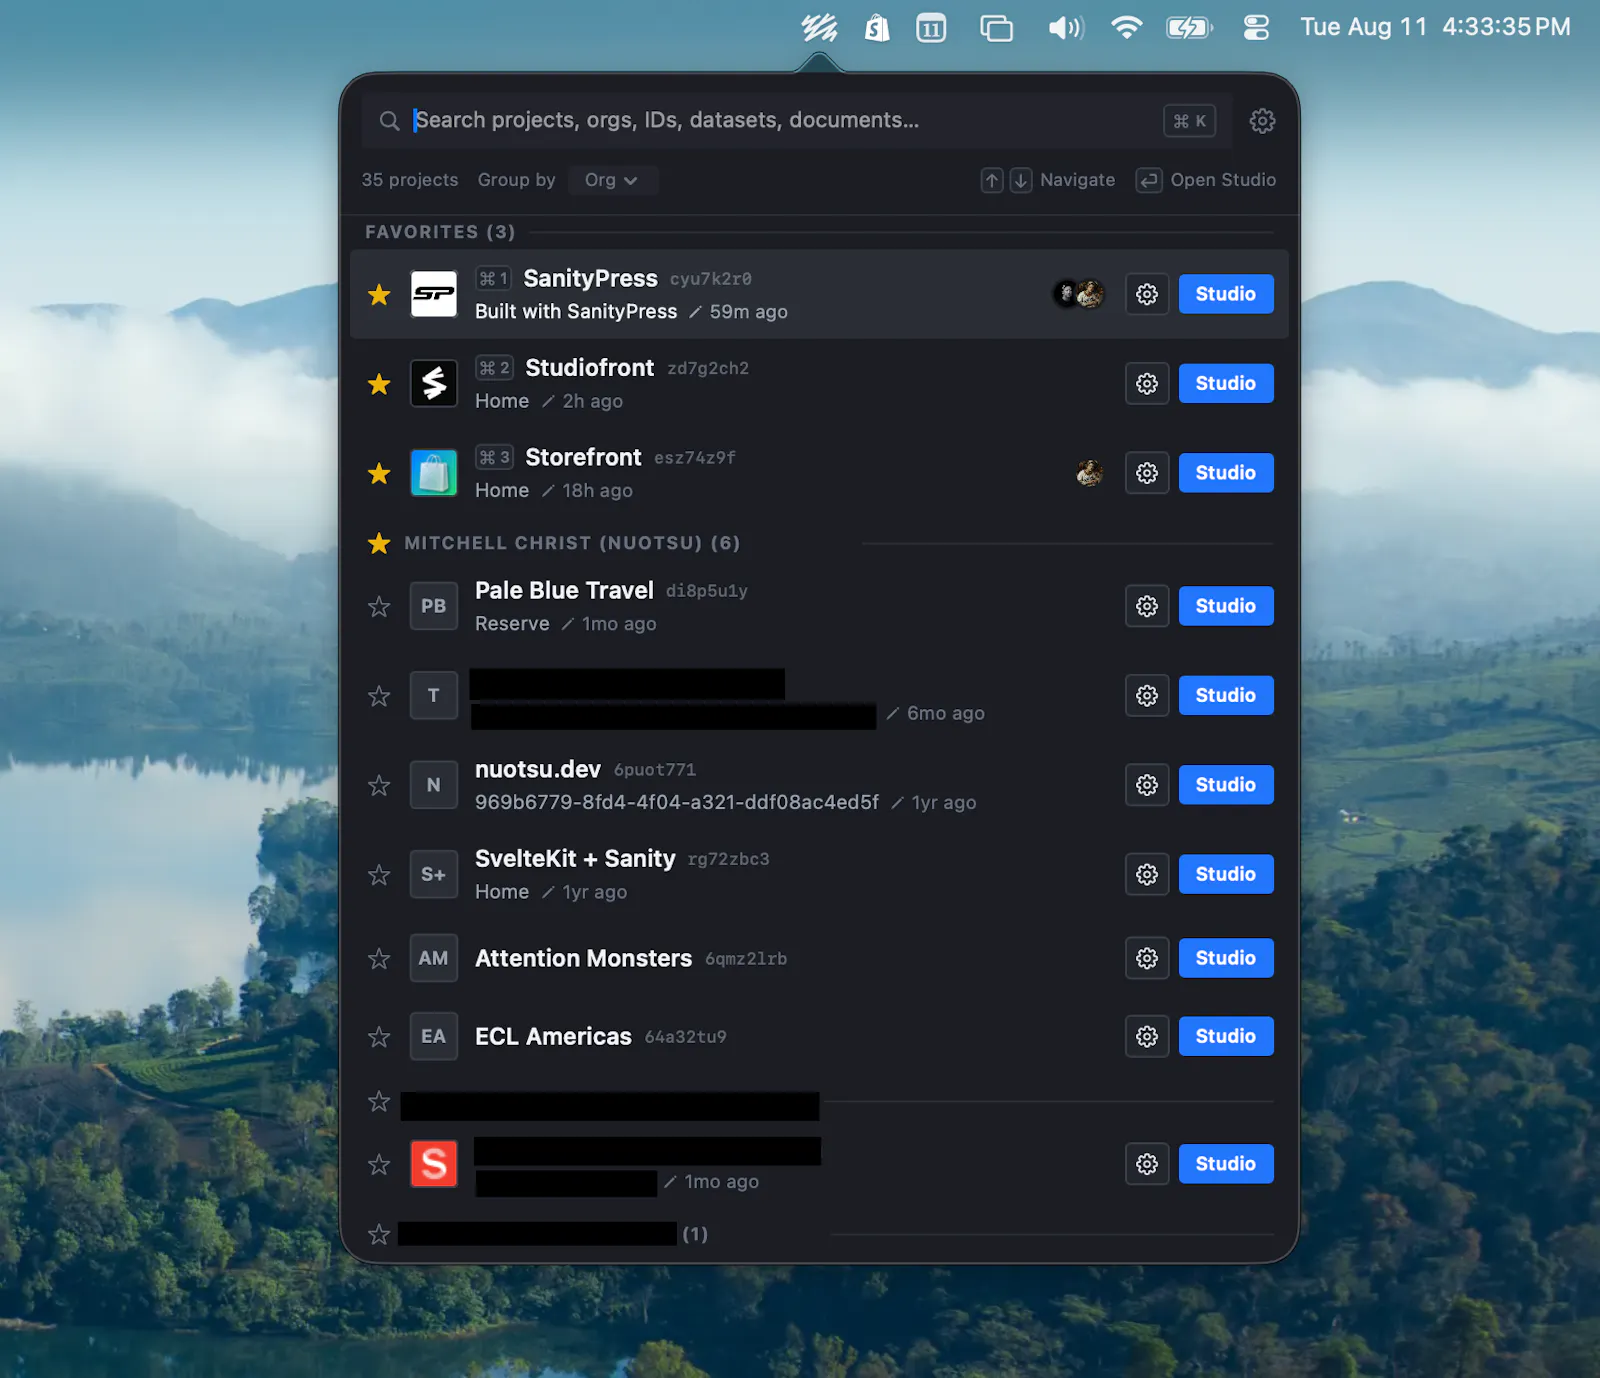Toggle favorite star for Mitchell Christ org
Image resolution: width=1600 pixels, height=1378 pixels.
[x=379, y=543]
